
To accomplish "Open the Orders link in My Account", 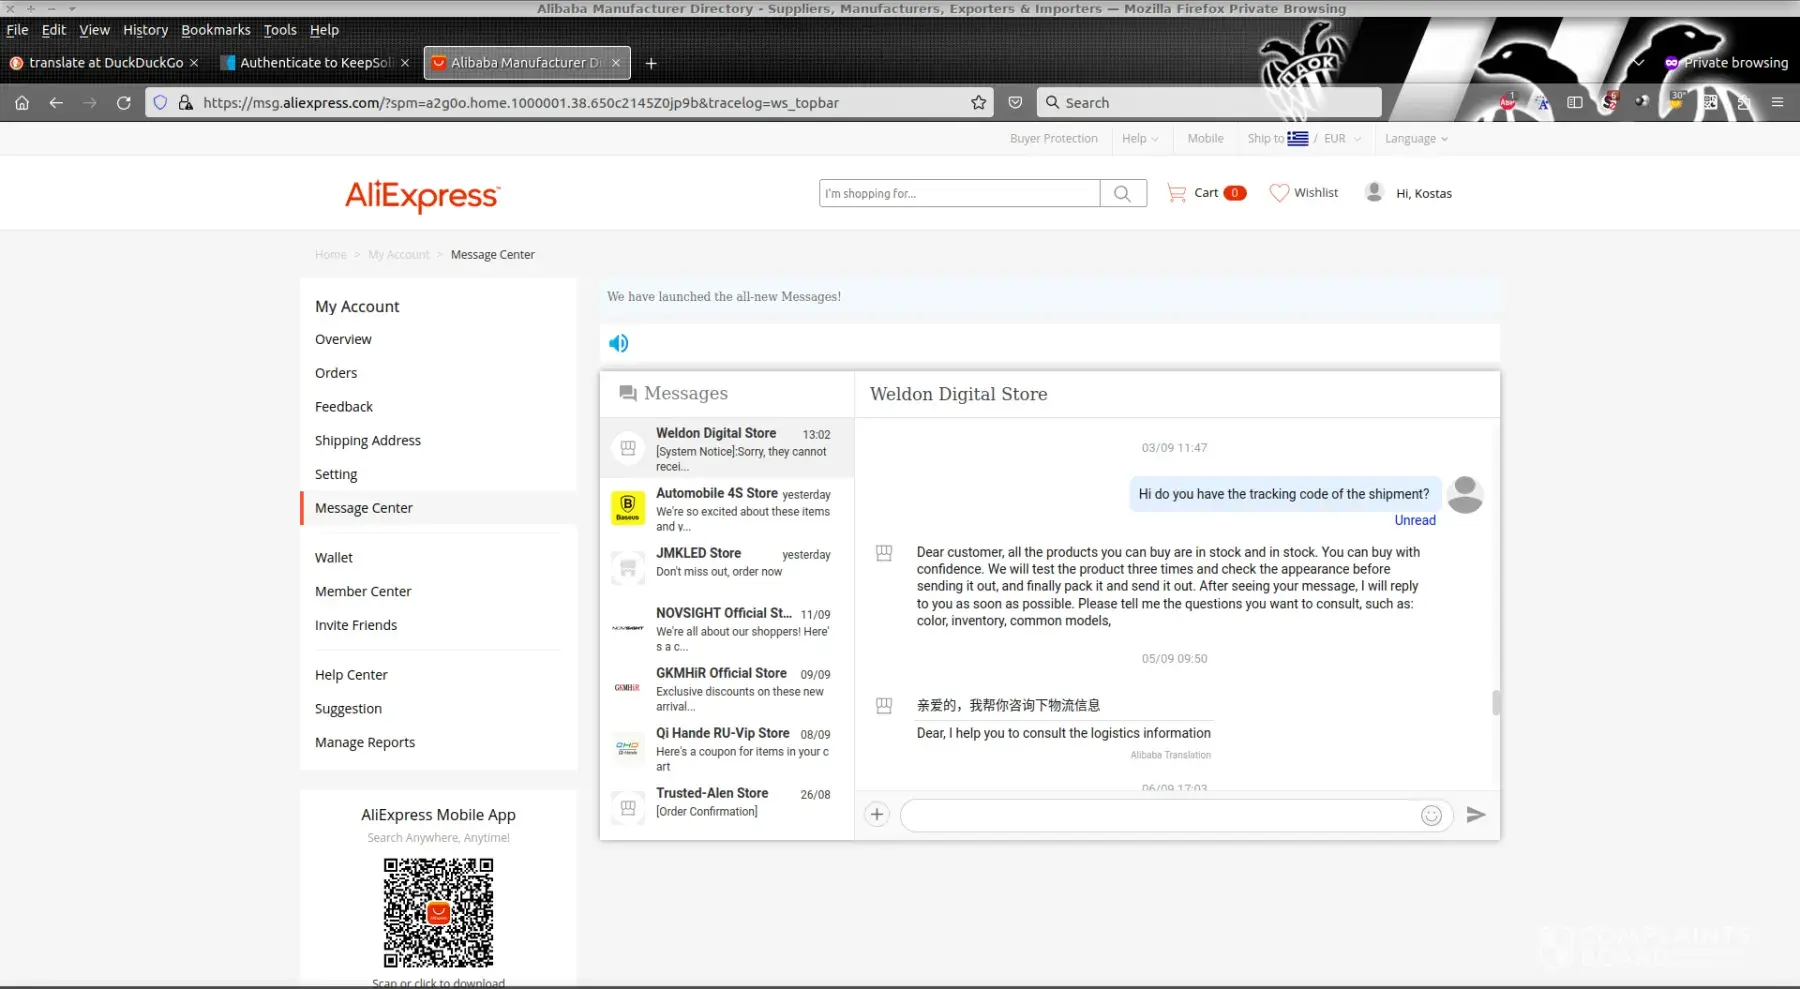I will pyautogui.click(x=336, y=373).
